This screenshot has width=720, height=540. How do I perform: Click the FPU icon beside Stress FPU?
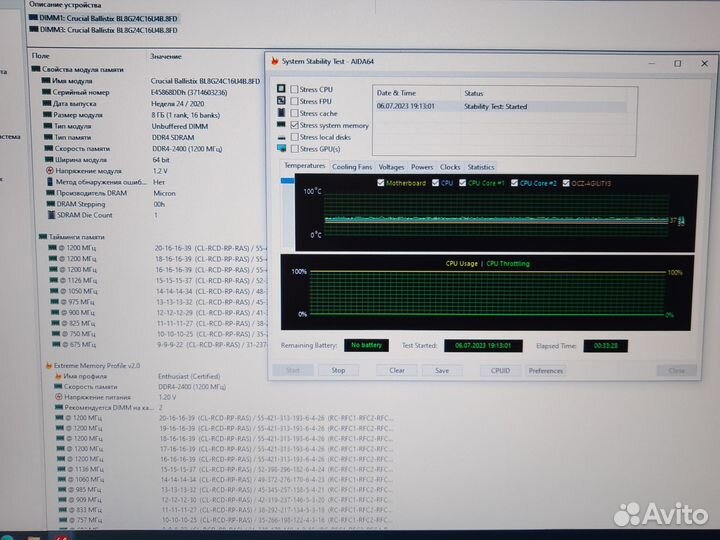[x=281, y=100]
